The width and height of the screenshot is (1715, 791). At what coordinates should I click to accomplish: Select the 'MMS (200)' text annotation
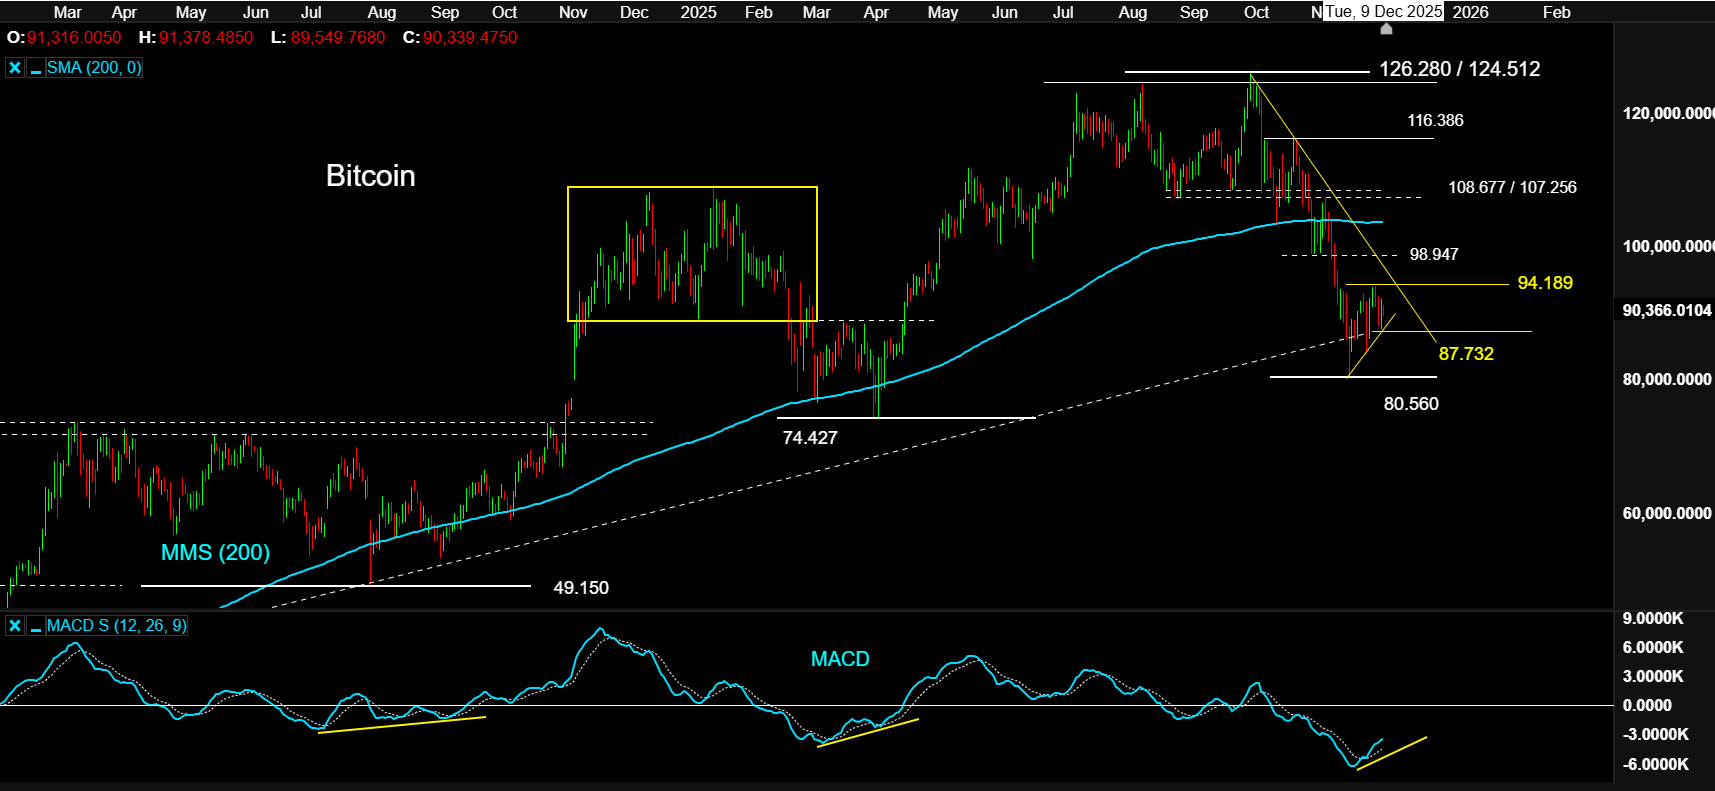tap(215, 553)
